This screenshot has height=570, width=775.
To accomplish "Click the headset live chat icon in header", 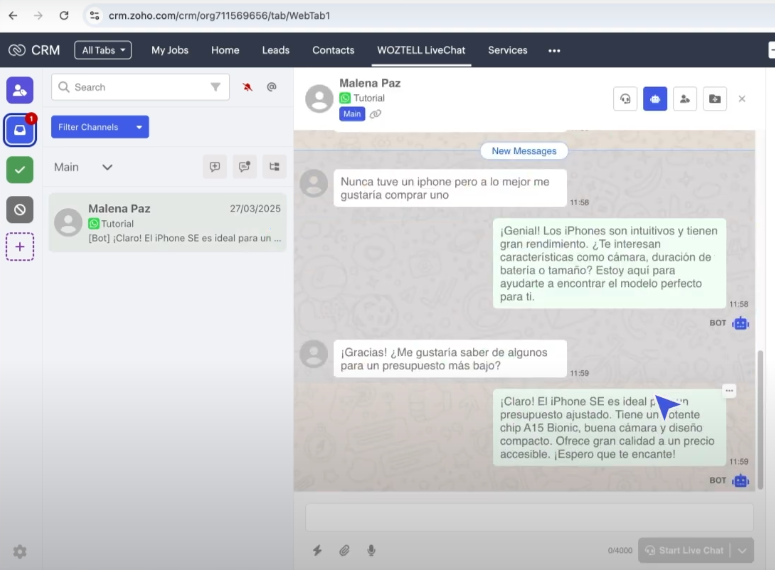I will point(625,99).
